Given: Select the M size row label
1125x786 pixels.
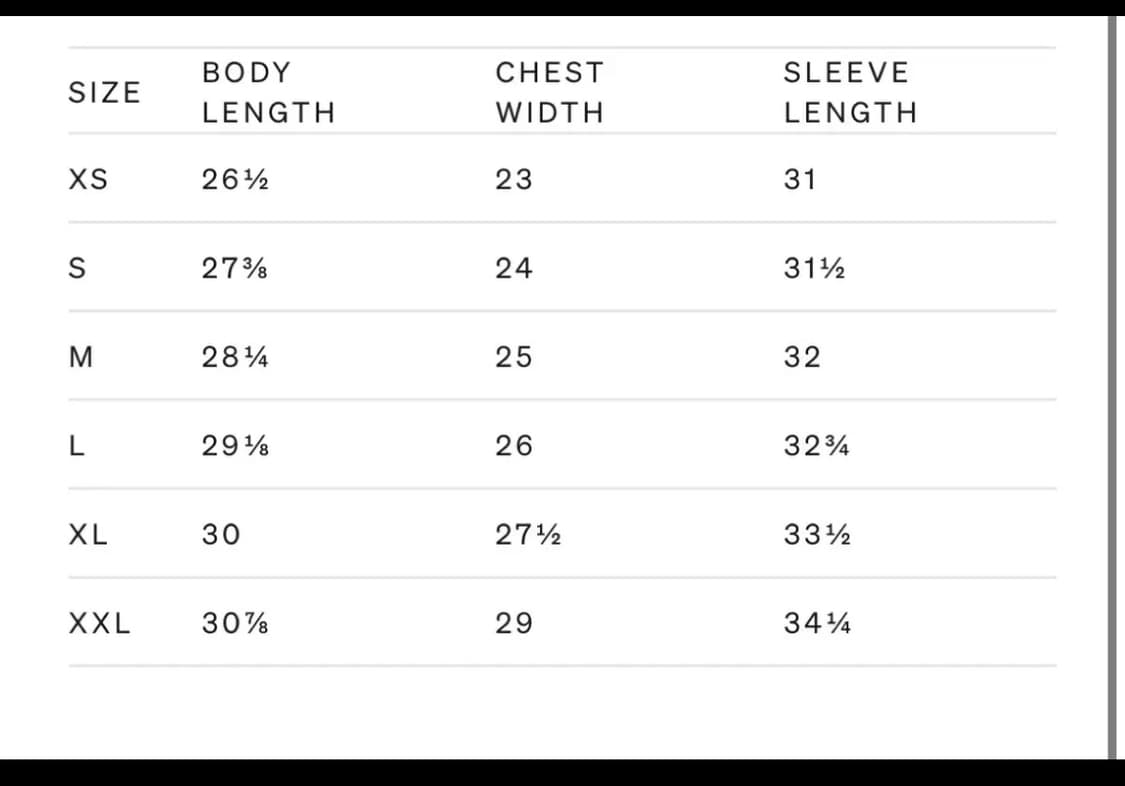Looking at the screenshot, I should coord(80,357).
